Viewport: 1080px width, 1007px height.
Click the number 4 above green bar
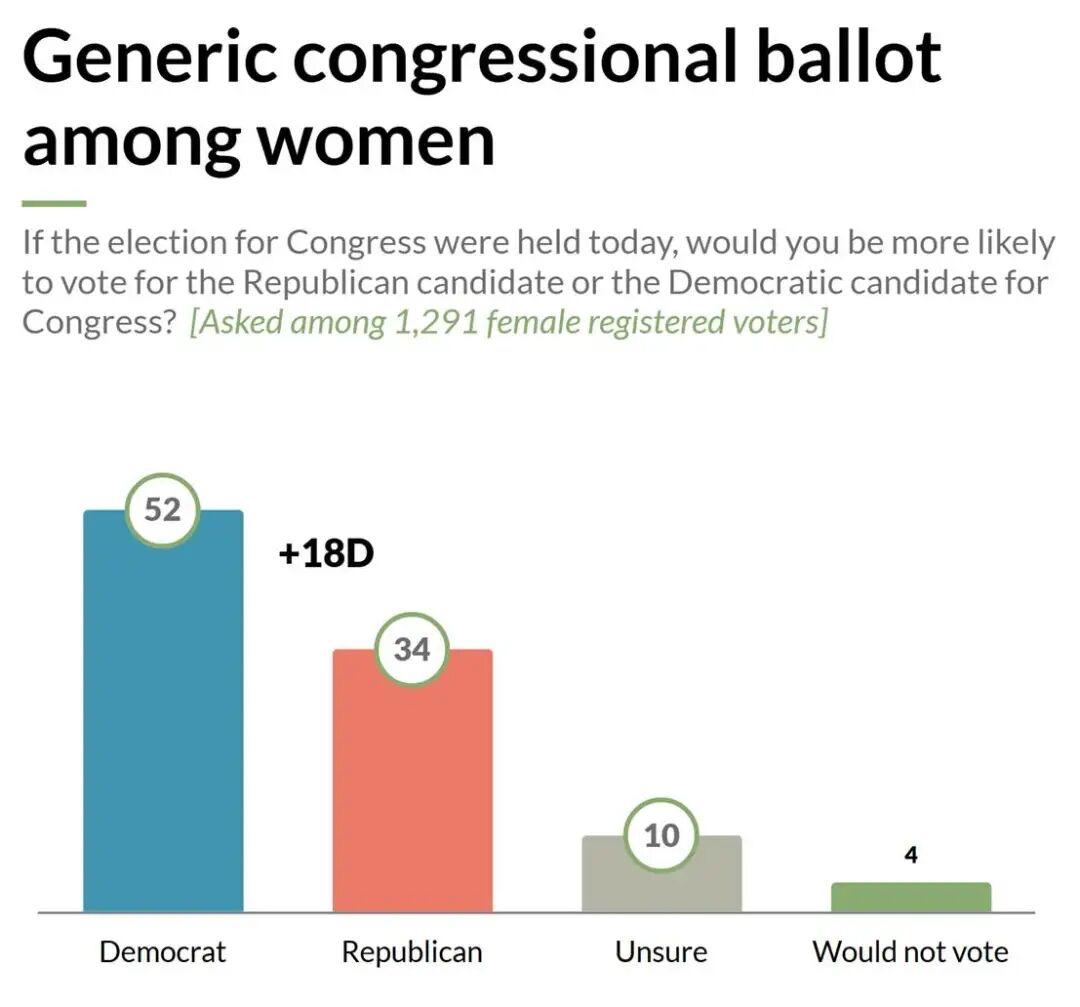(x=911, y=855)
